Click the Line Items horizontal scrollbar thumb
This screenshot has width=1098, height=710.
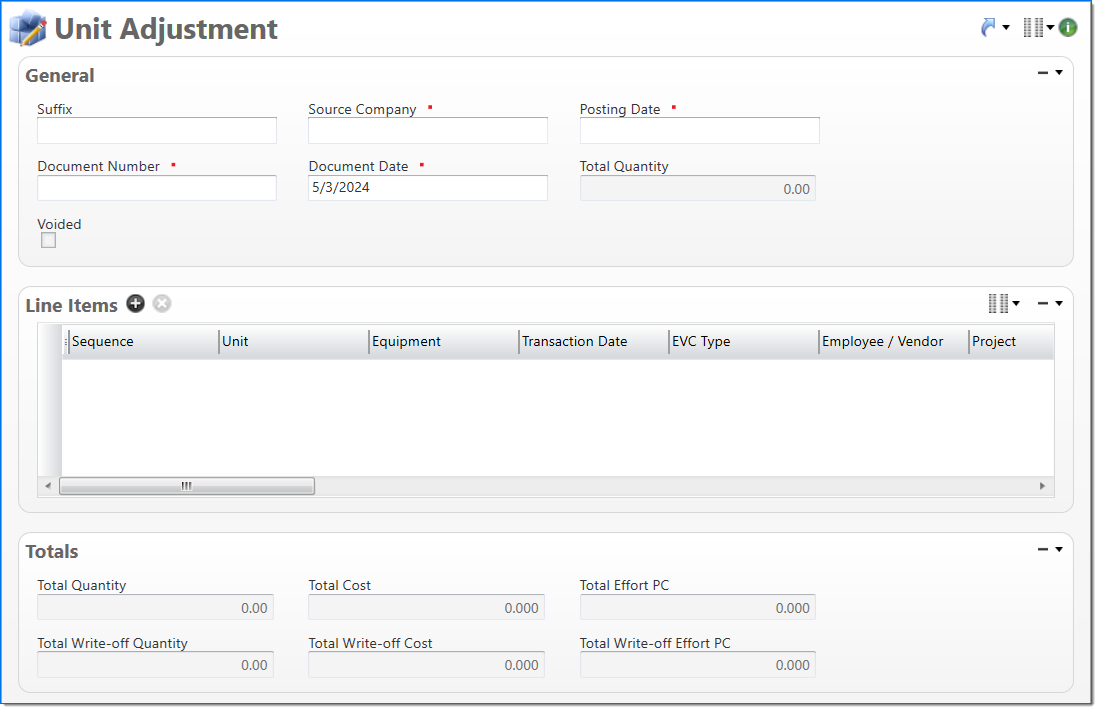[x=187, y=486]
